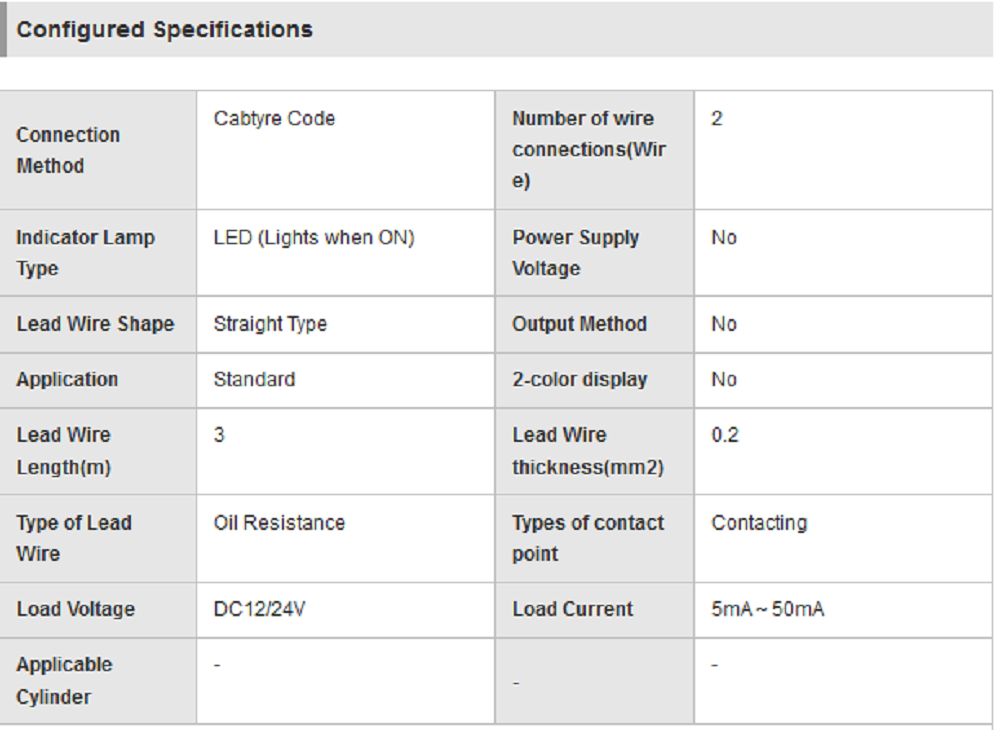Viewport: 1000px width, 730px height.
Task: Click the Configured Specifications section header
Action: [x=165, y=30]
